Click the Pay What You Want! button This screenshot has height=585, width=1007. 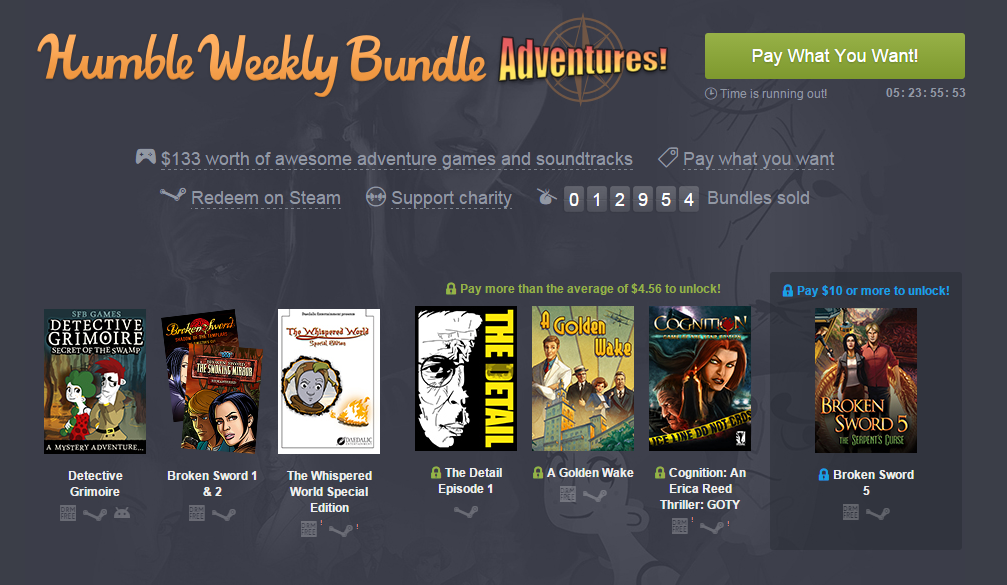click(x=834, y=56)
